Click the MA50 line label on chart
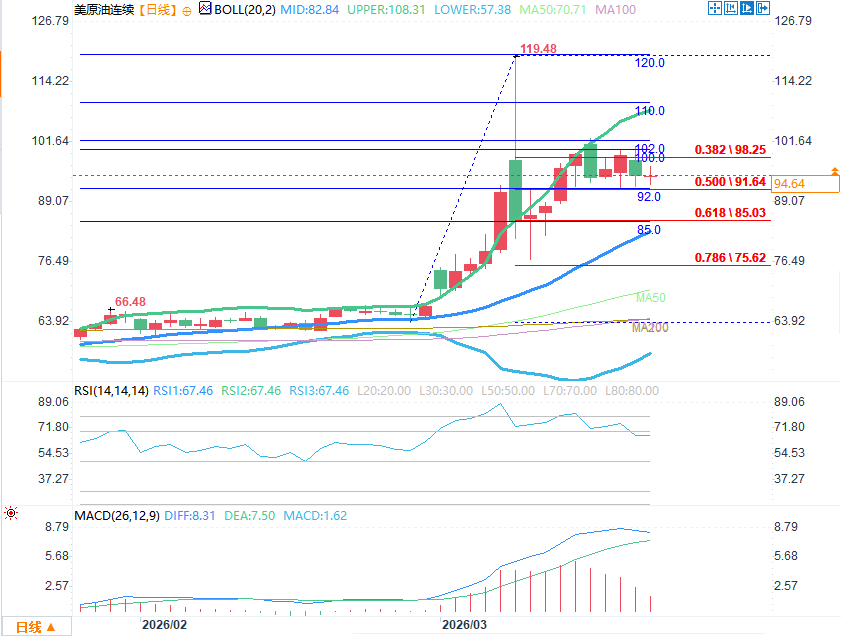This screenshot has width=841, height=636. click(651, 298)
